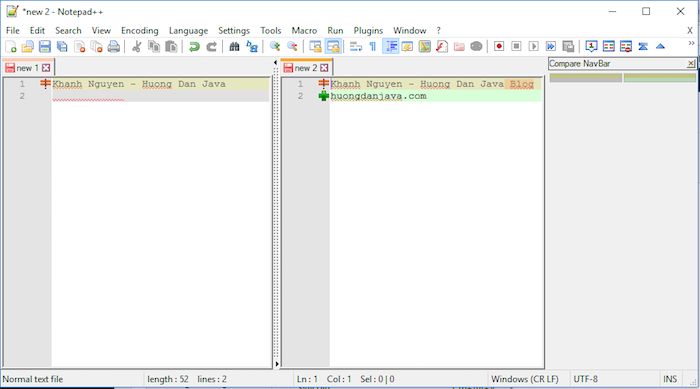Screen dimensions: 700x389
Task: Click the Close All toolbar icon
Action: 96,46
